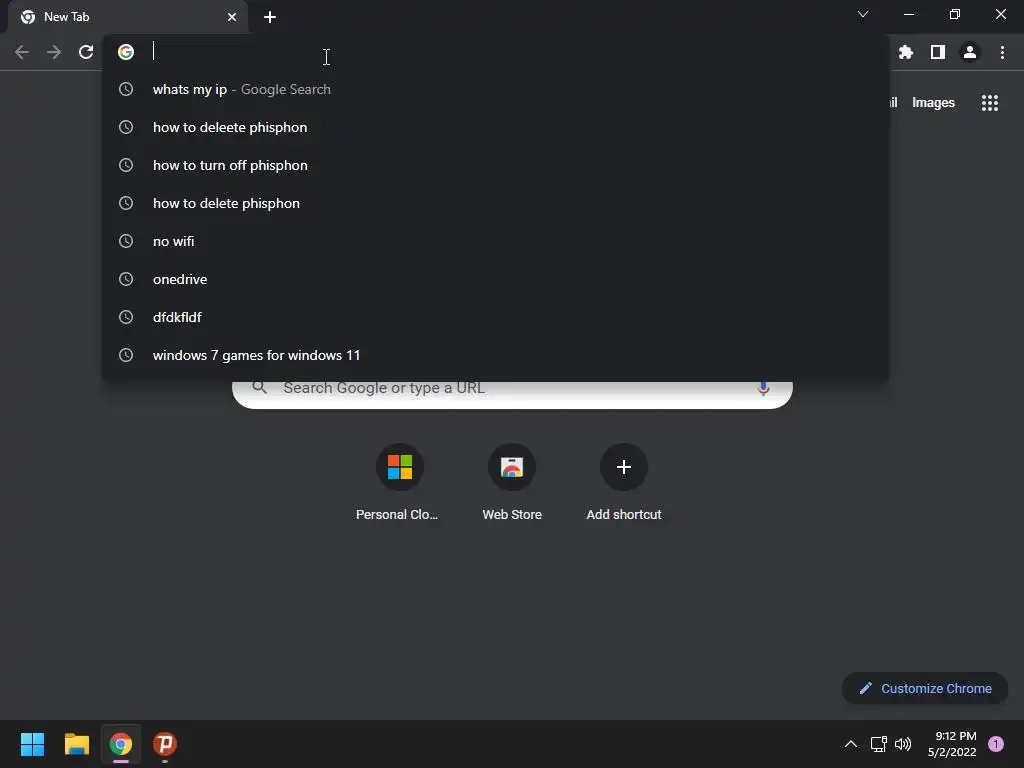
Task: Click the browser back arrow
Action: coord(22,52)
